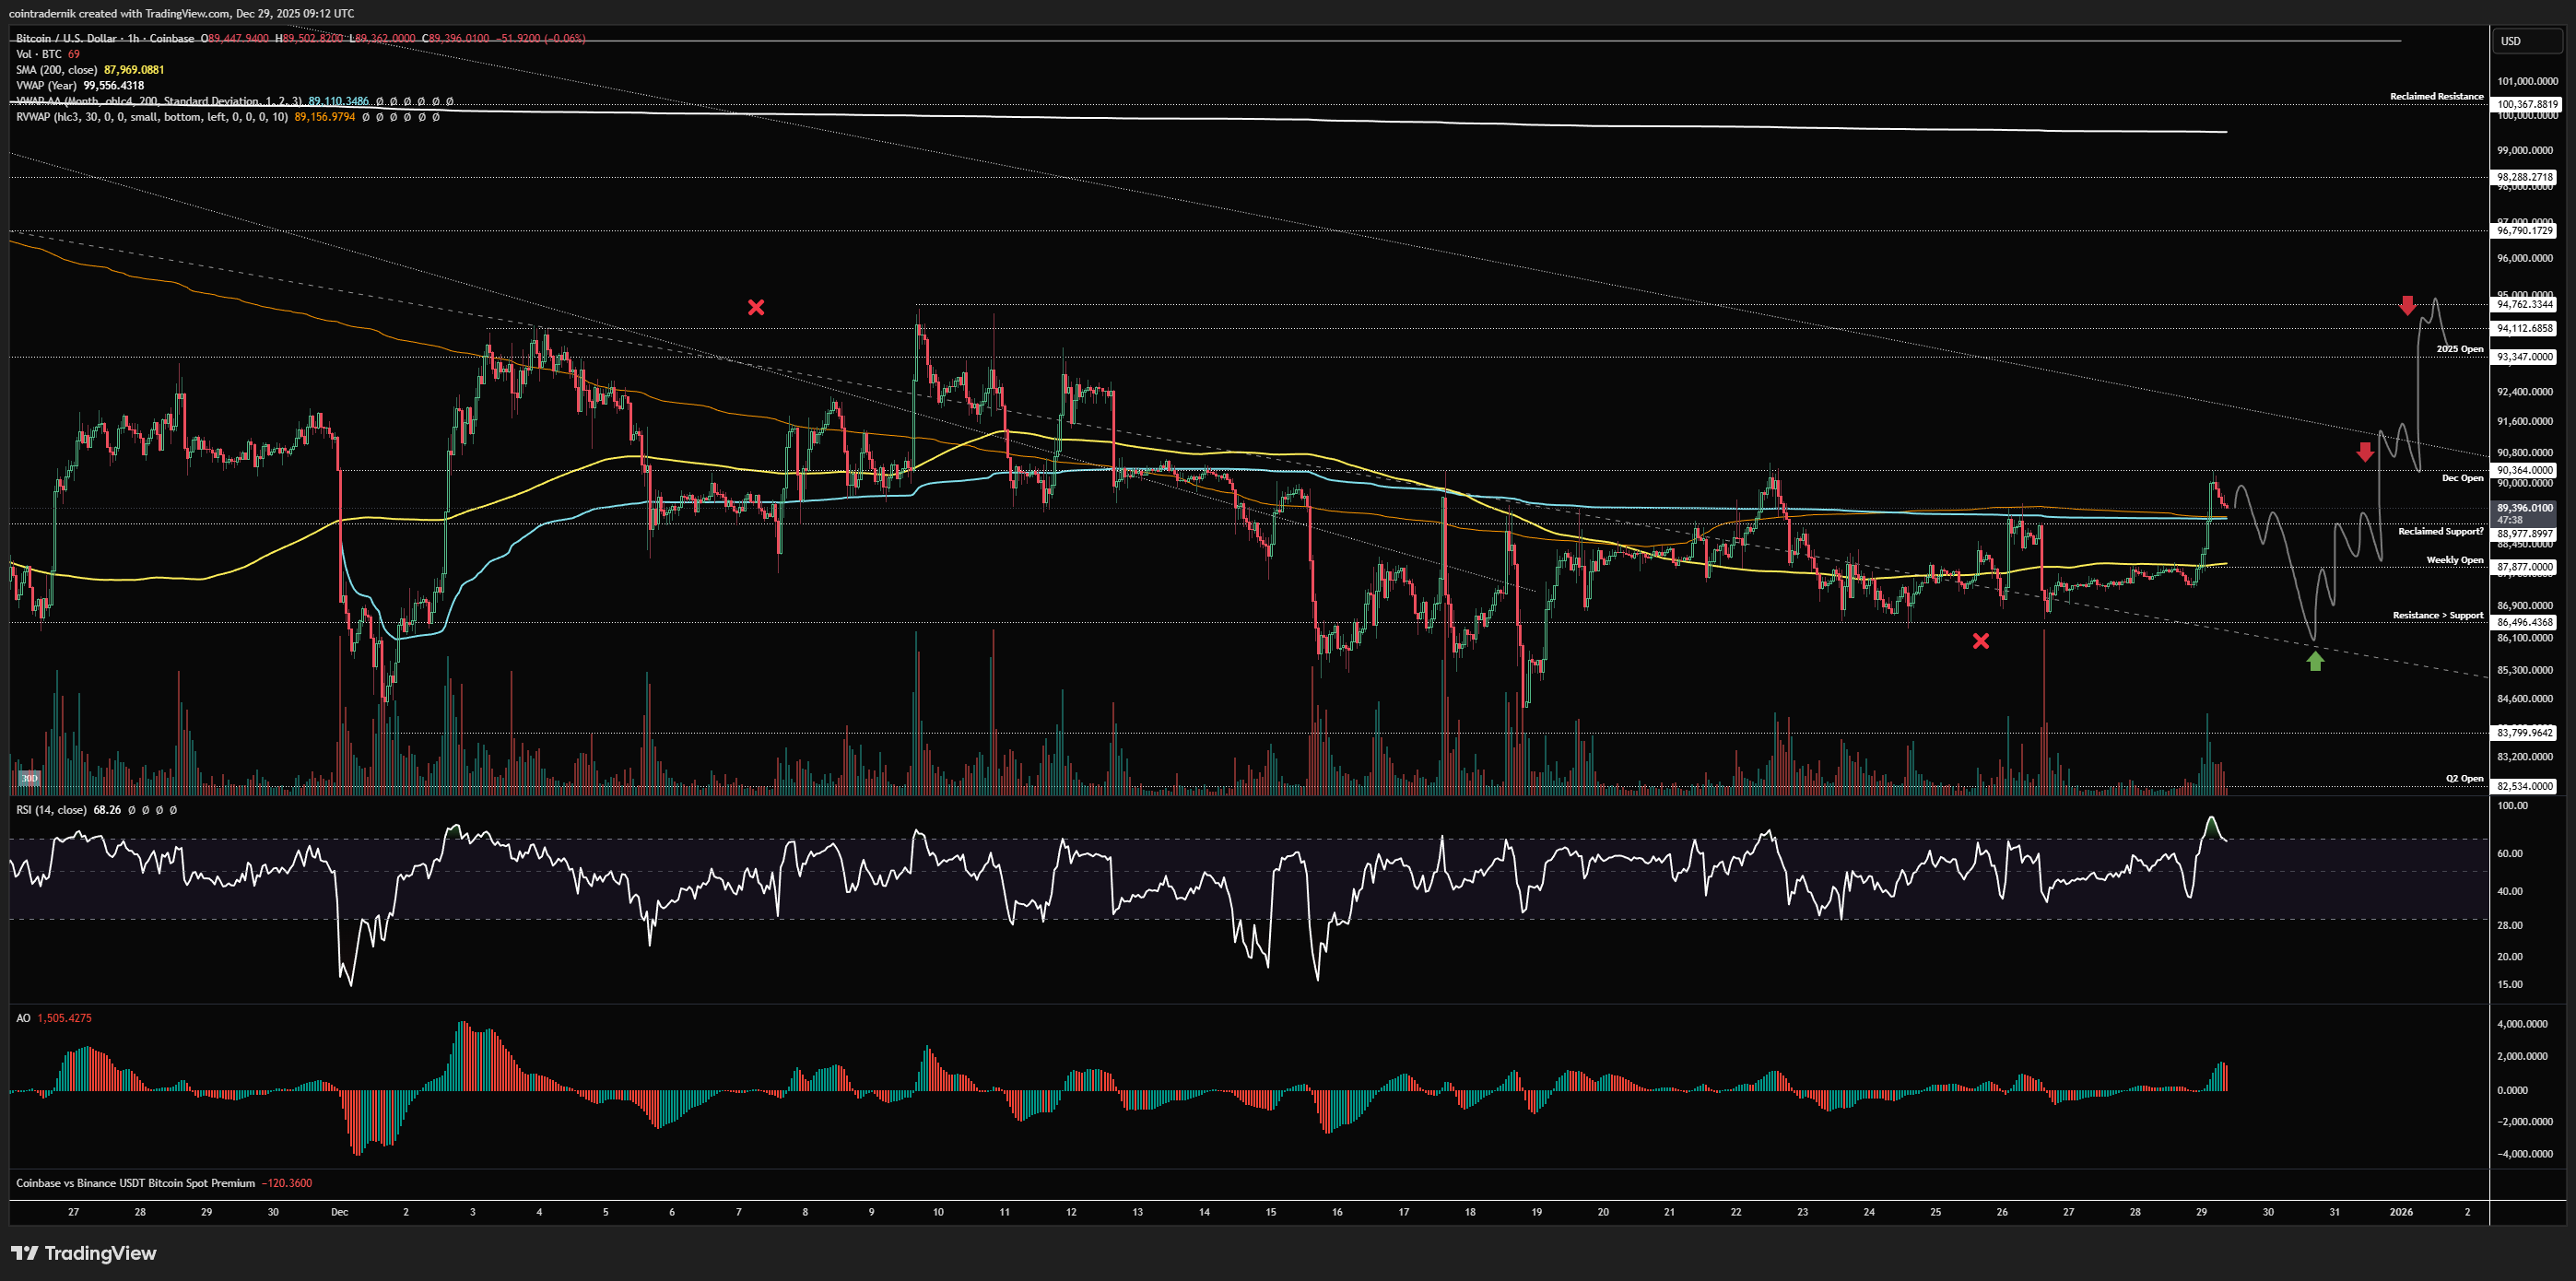Click the upper red X marker
Viewport: 2576px width, 1281px height.
[x=756, y=307]
